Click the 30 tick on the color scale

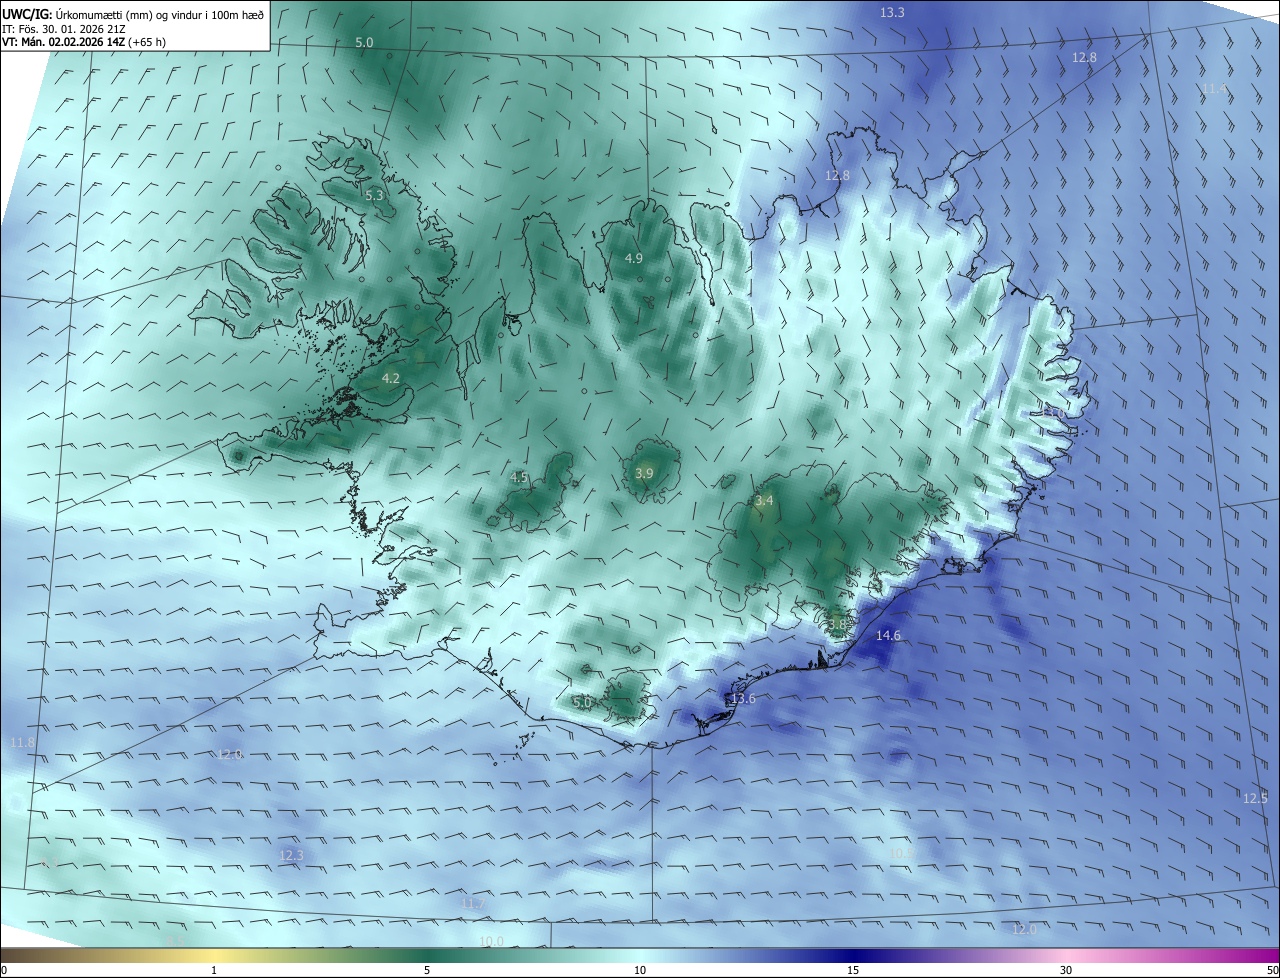coord(1066,970)
